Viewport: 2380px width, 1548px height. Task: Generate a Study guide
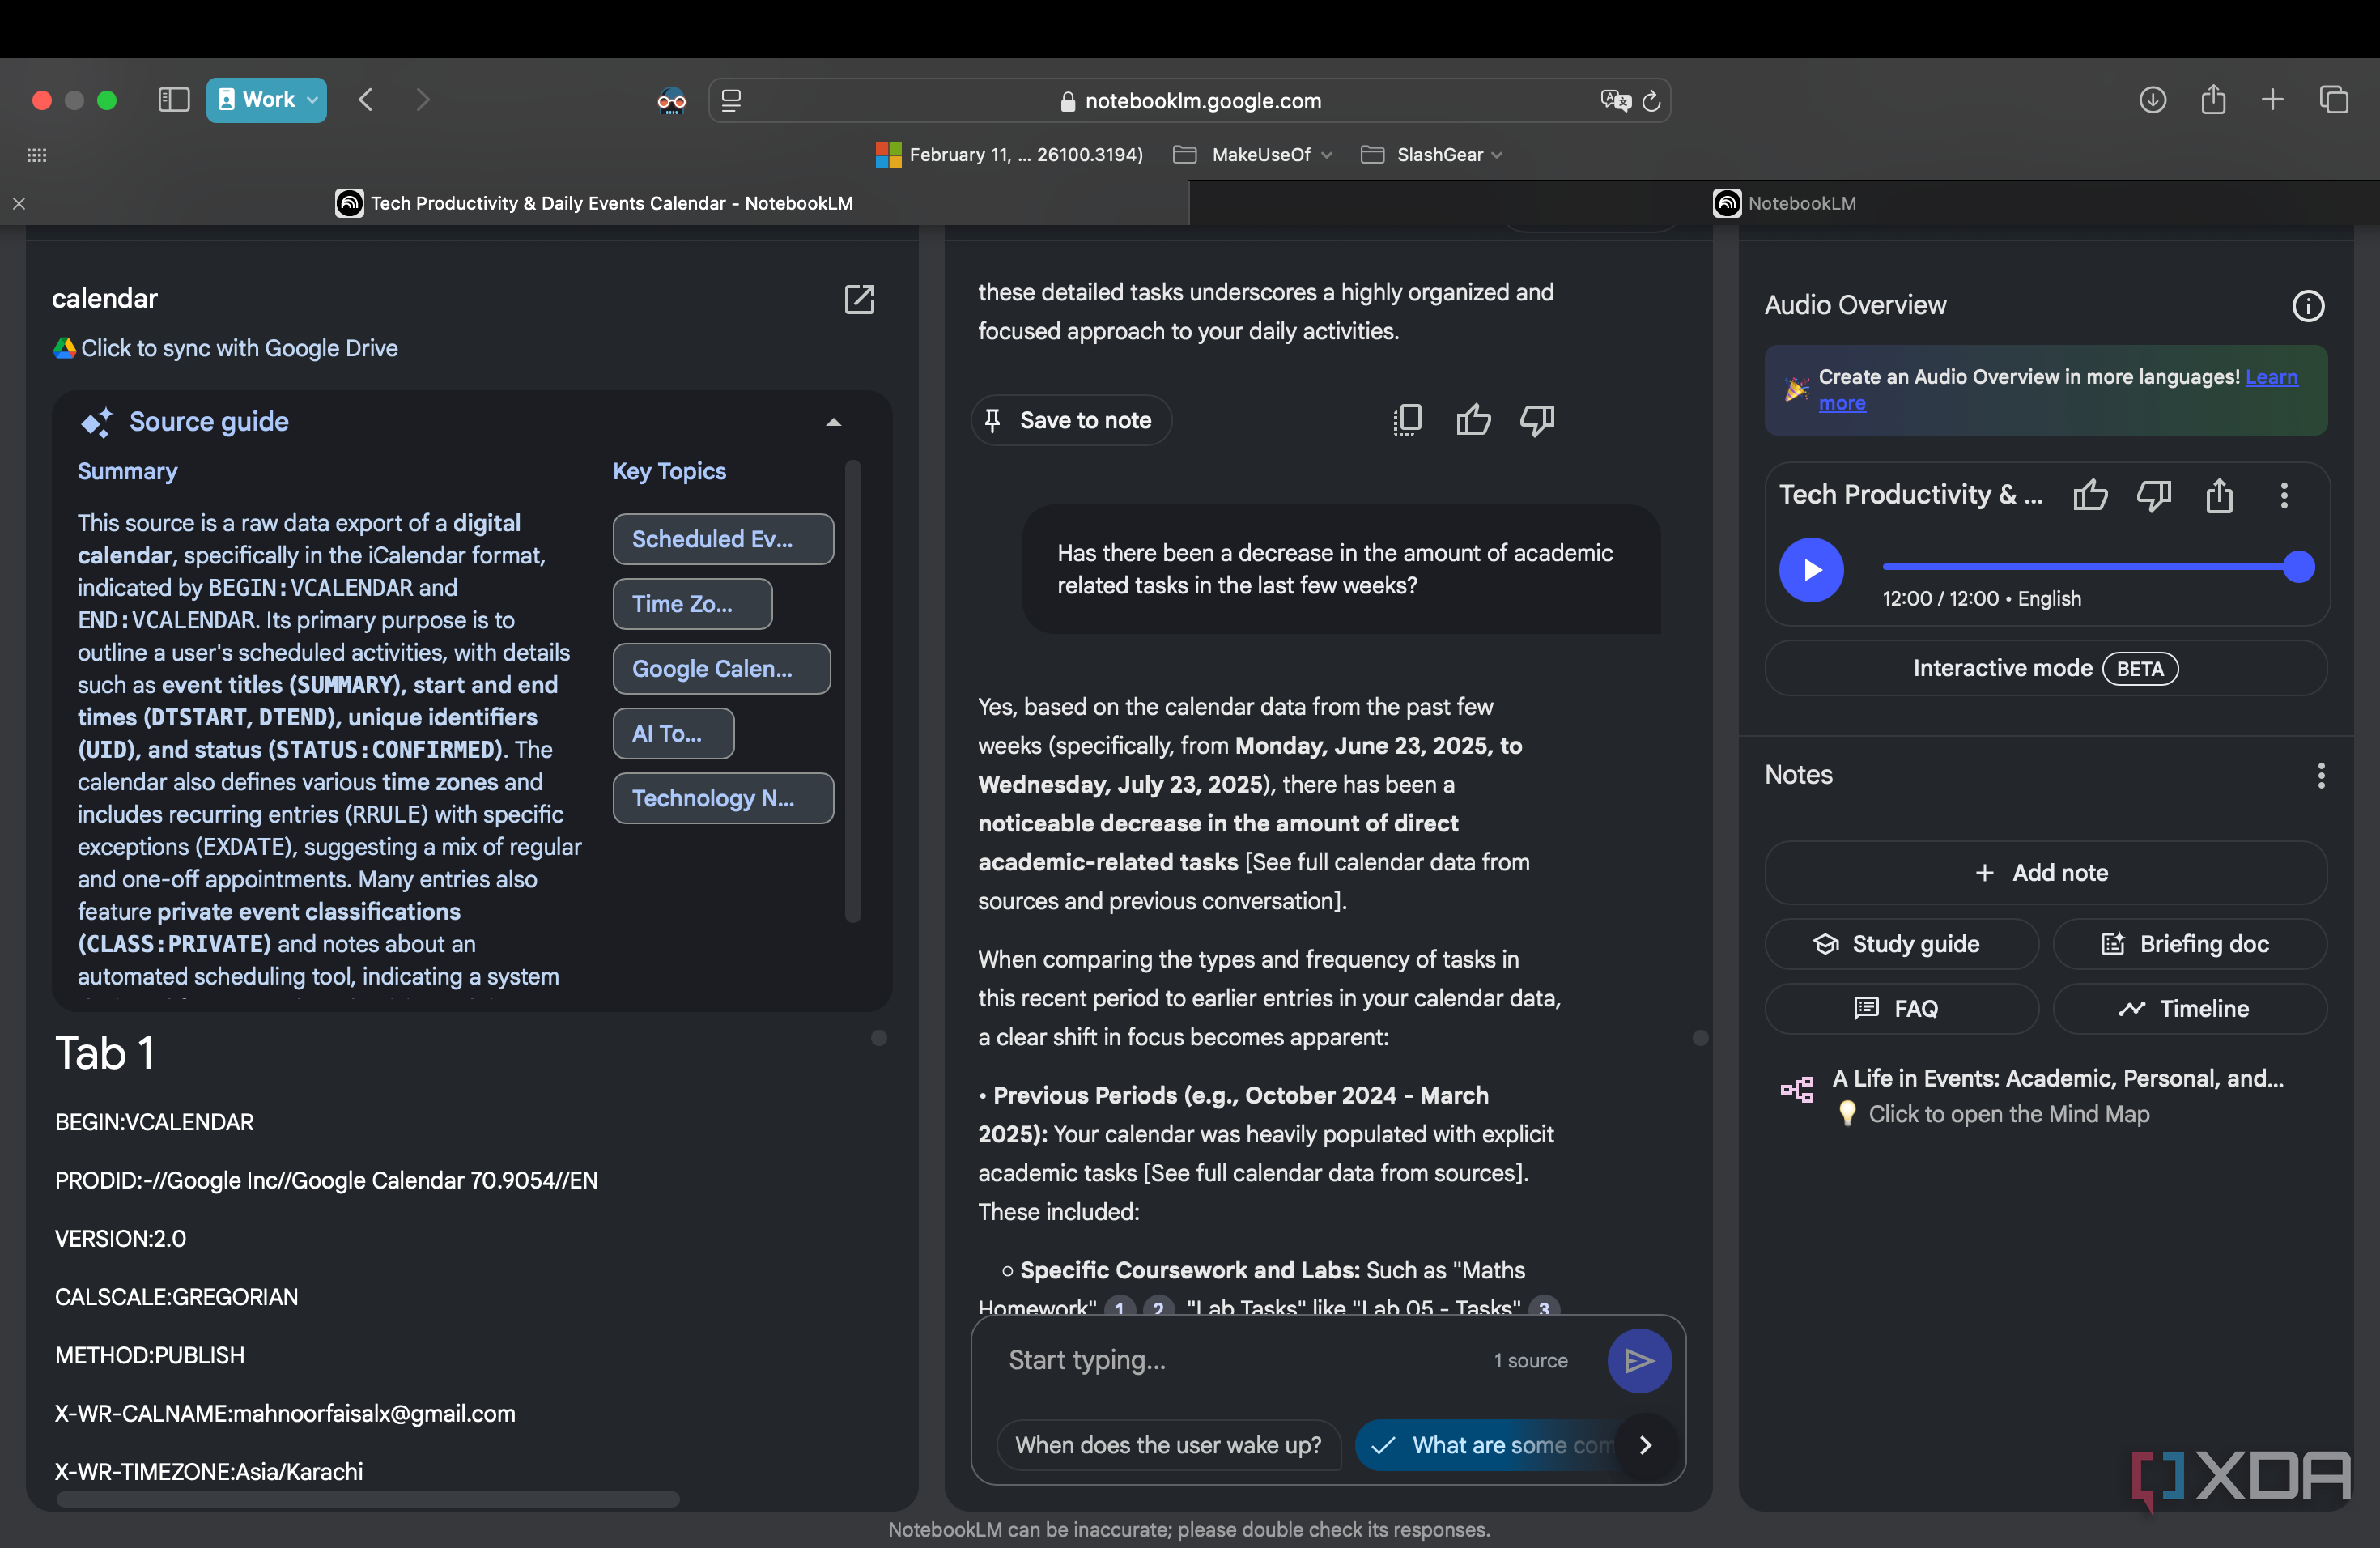tap(1901, 944)
